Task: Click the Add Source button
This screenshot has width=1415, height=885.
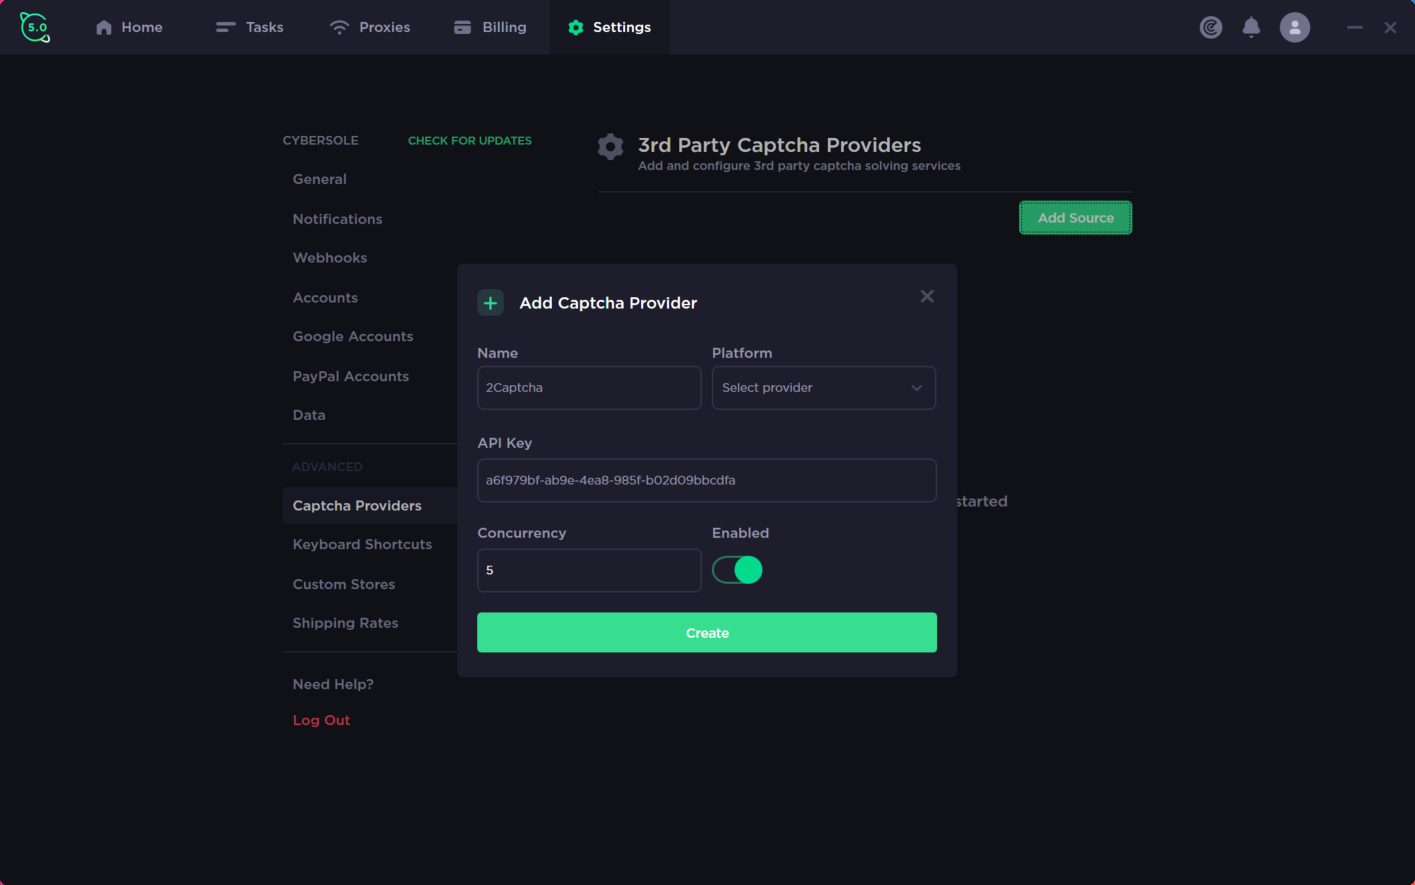Action: pos(1075,218)
